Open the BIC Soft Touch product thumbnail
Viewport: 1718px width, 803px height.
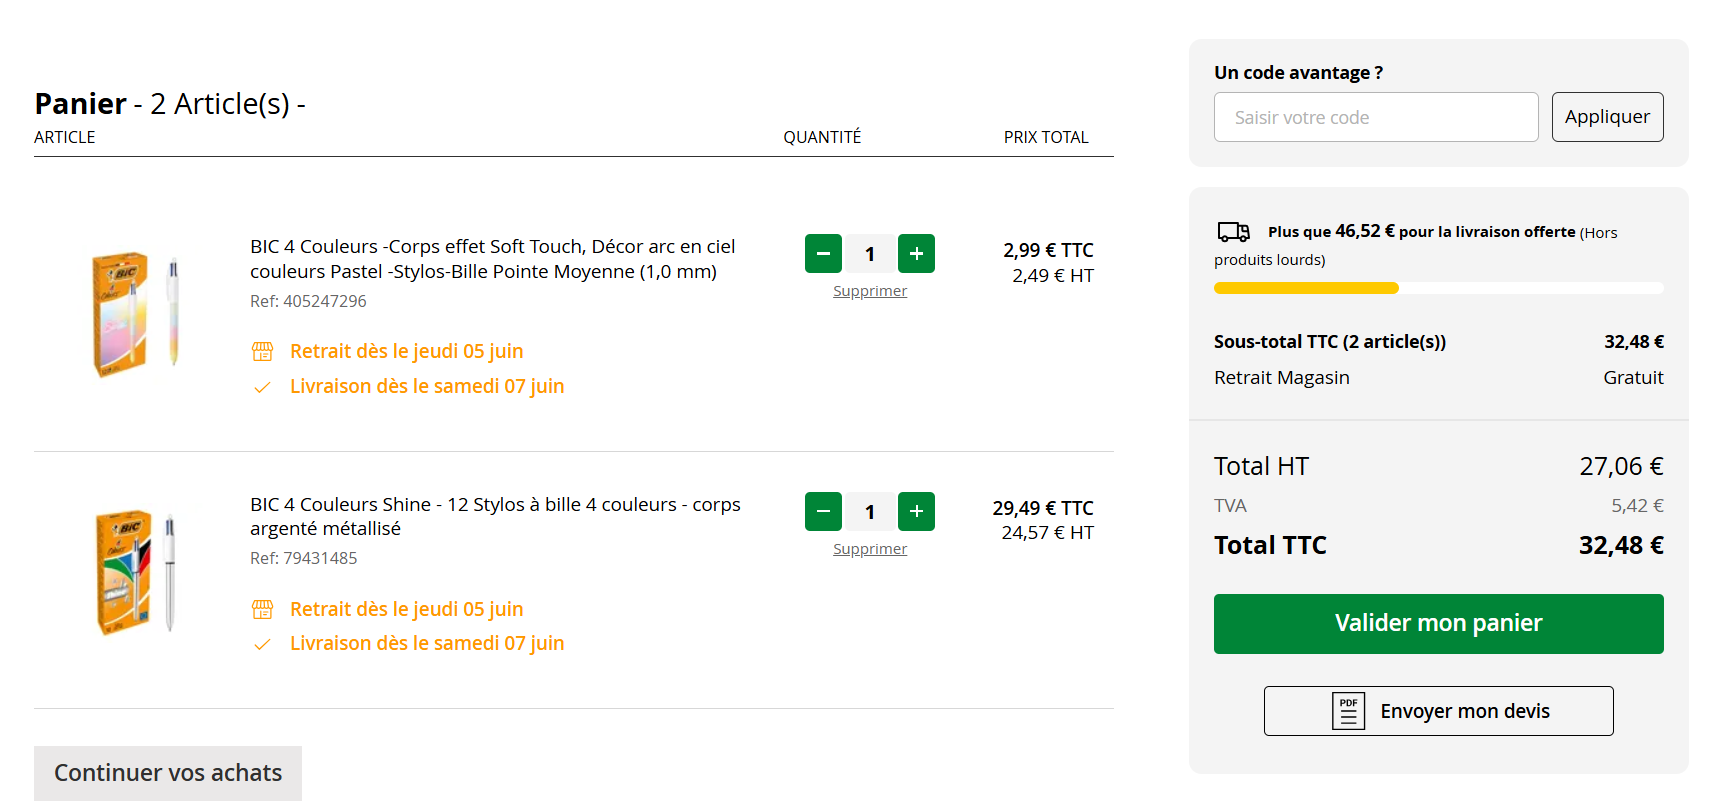tap(135, 314)
